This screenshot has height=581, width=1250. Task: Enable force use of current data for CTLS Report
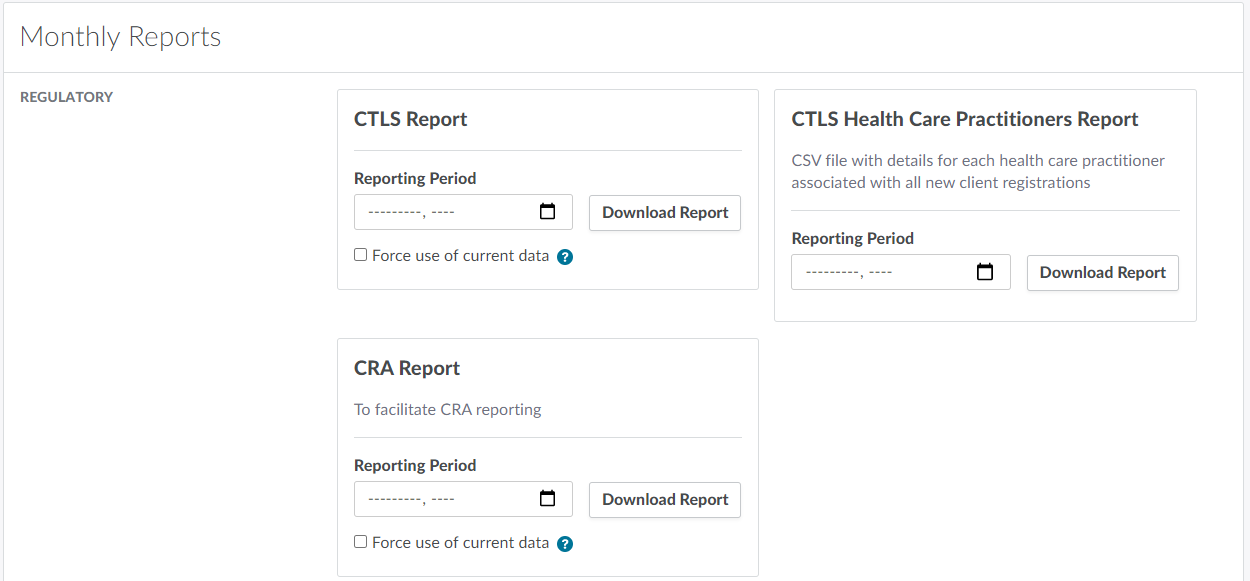[361, 255]
